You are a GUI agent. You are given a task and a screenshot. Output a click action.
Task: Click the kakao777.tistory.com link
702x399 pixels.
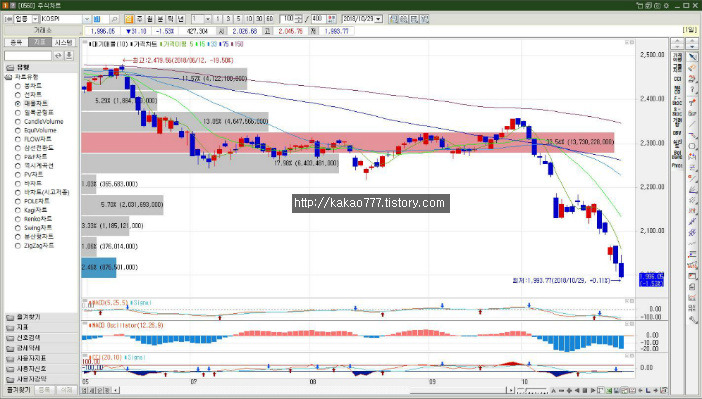click(370, 203)
